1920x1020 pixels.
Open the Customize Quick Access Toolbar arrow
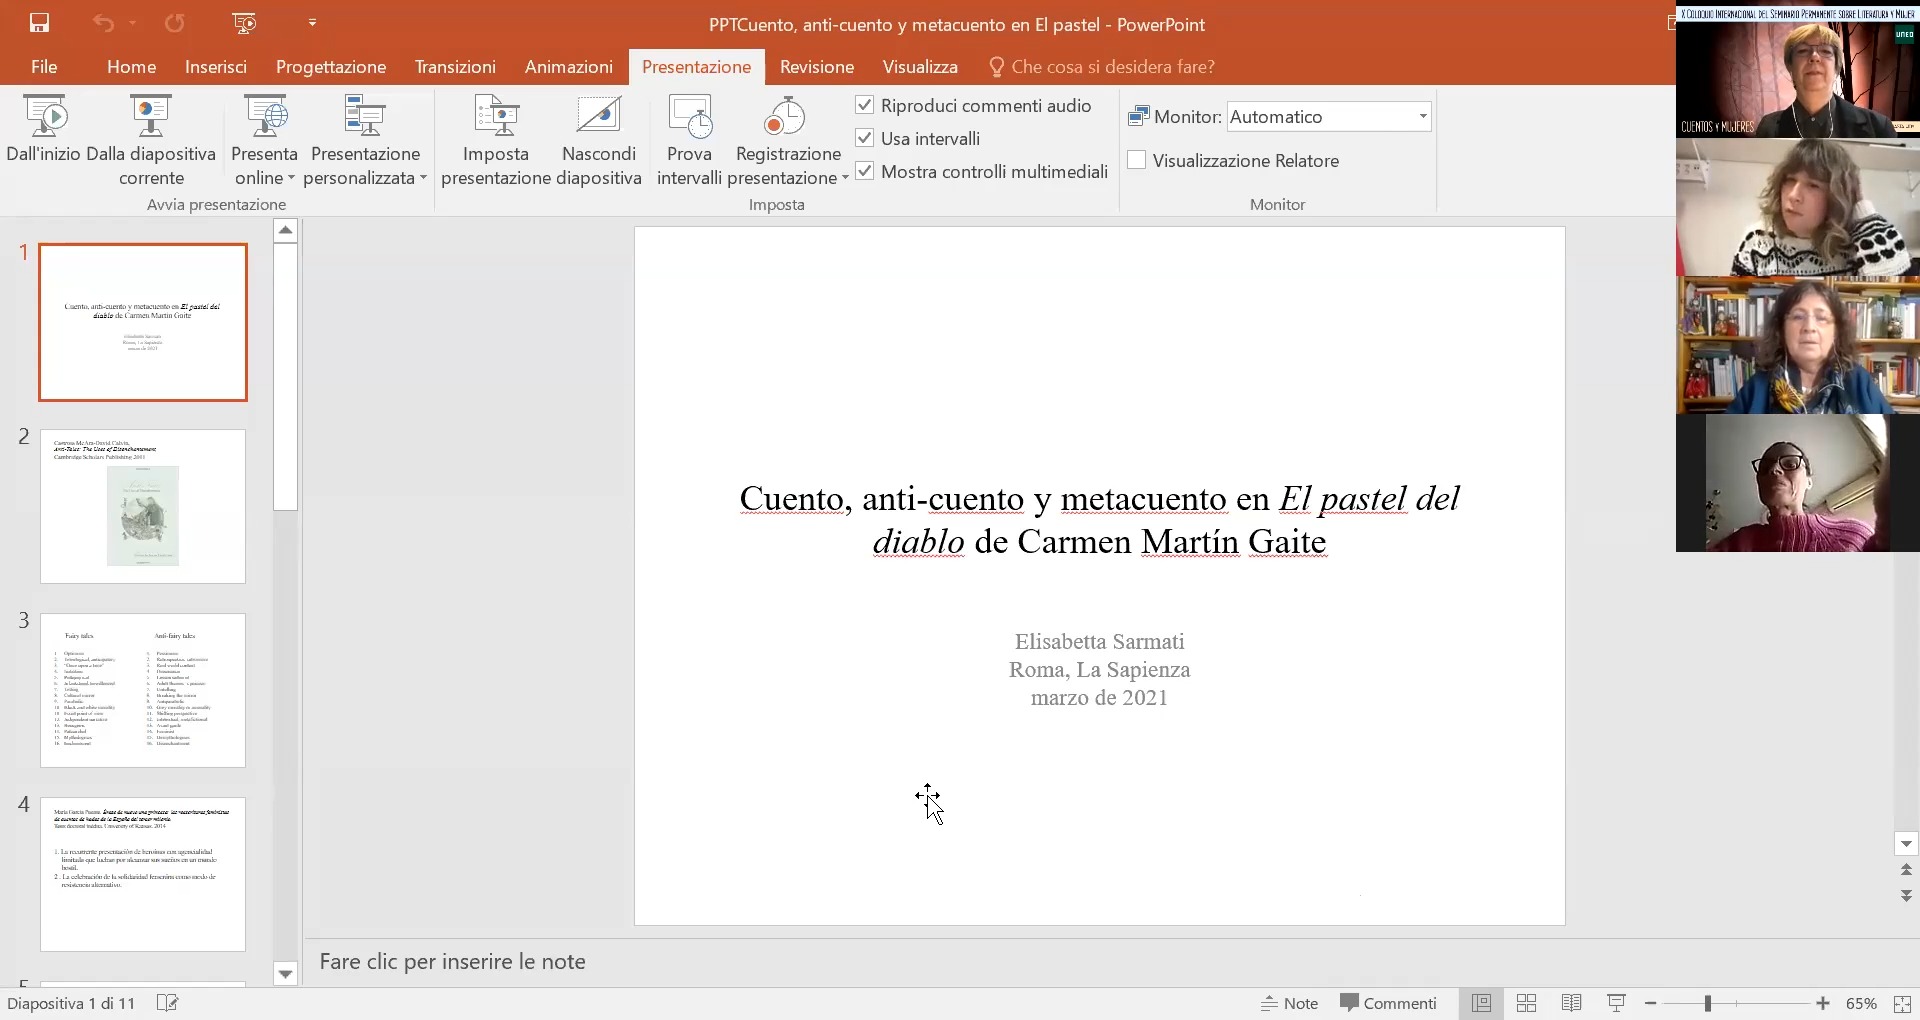(312, 23)
